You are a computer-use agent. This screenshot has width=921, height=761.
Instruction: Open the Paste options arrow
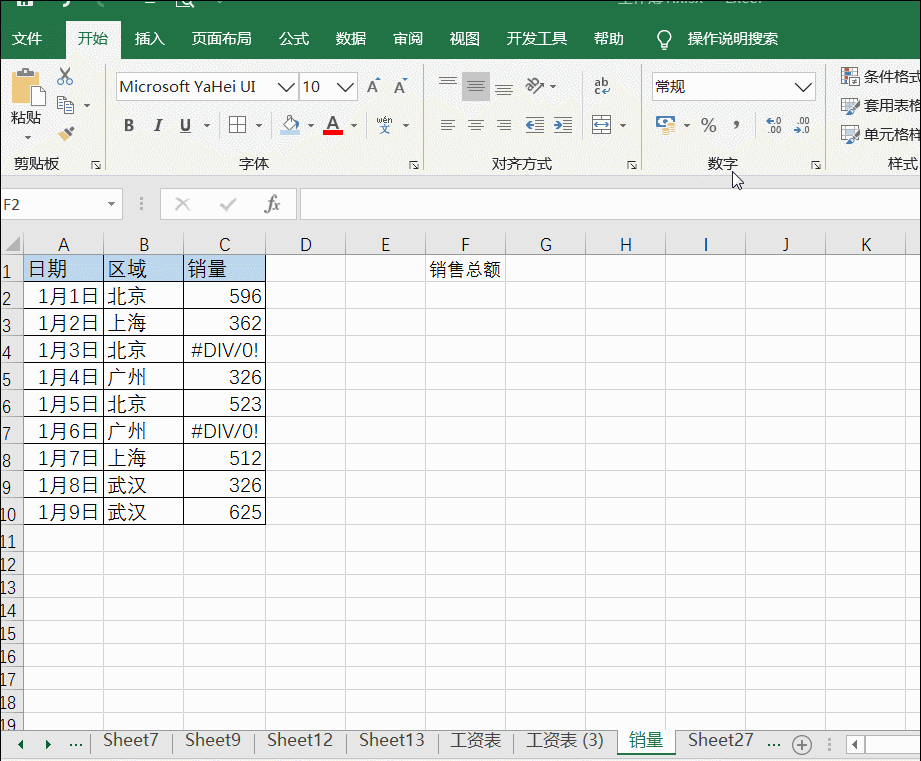click(x=28, y=138)
